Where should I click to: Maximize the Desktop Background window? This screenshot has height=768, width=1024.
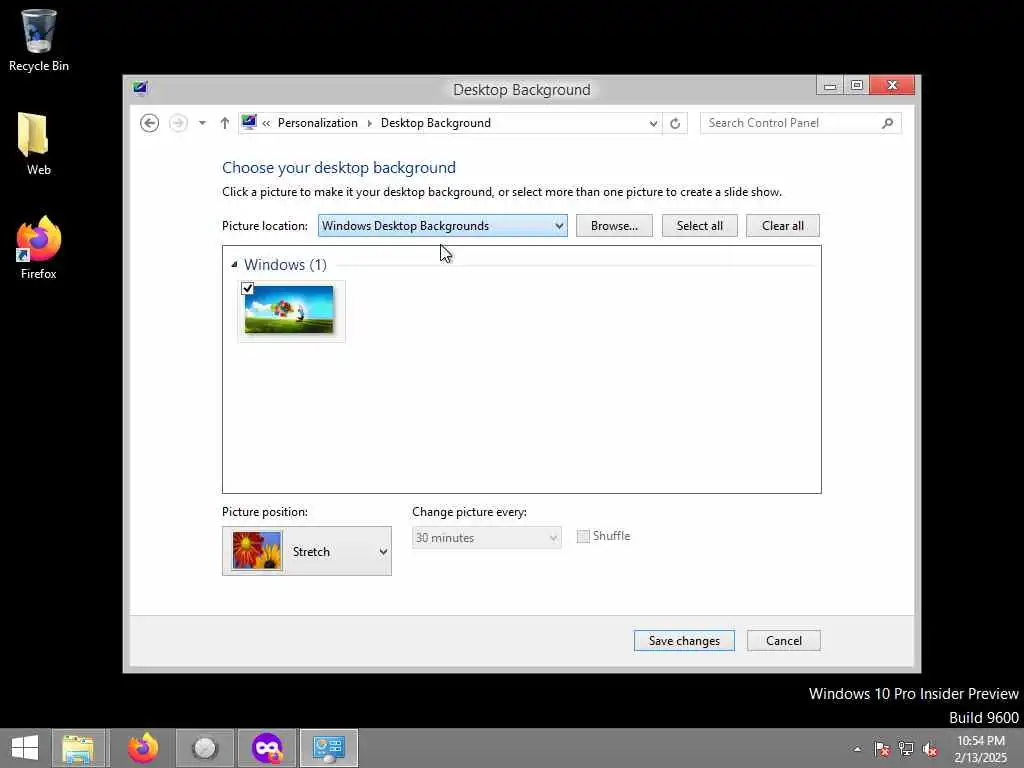coord(857,85)
